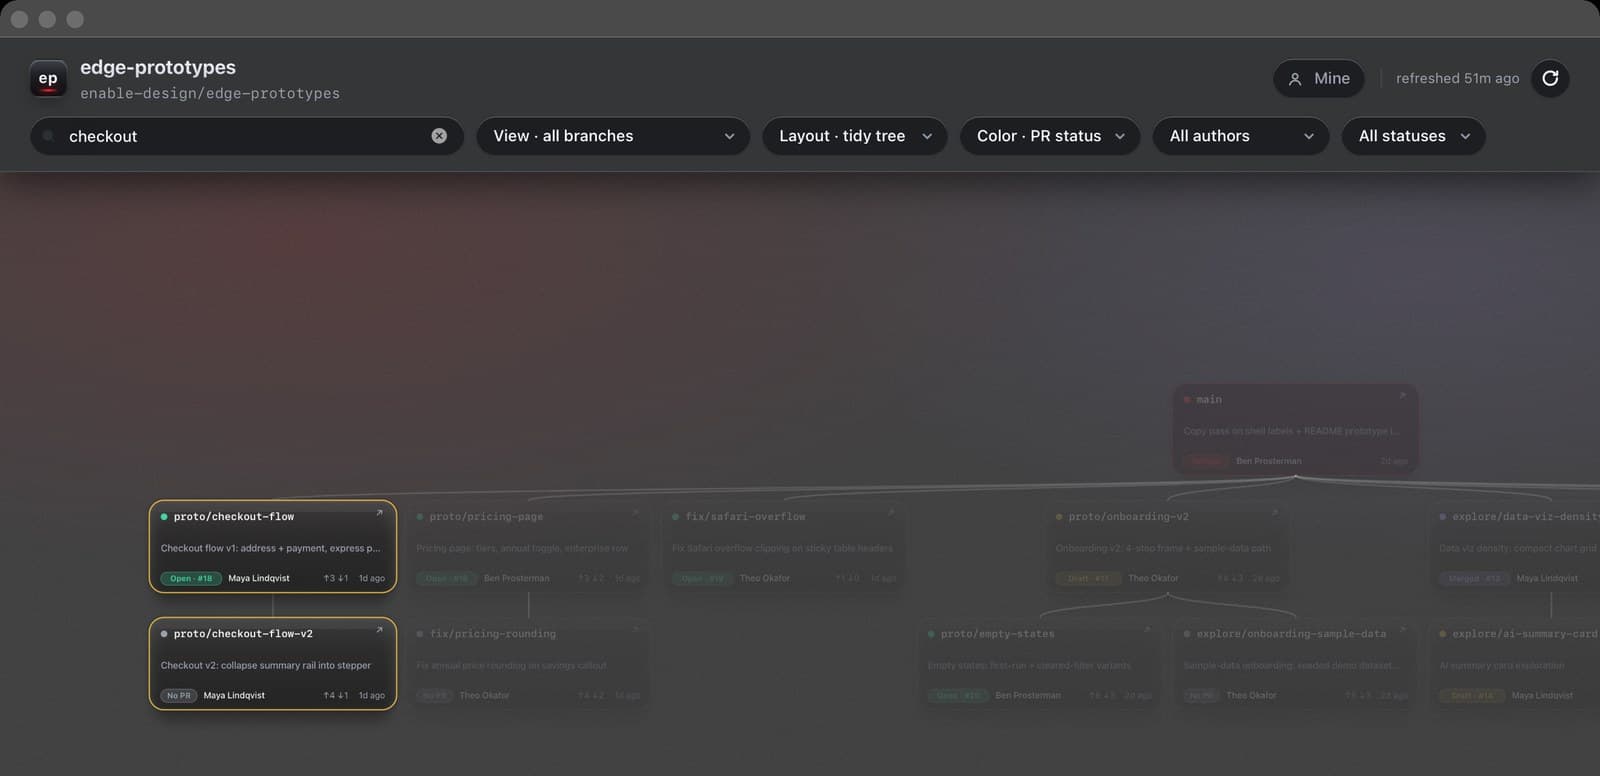Open the Layout tidy tree dropdown
Viewport: 1600px width, 776px height.
pos(855,136)
